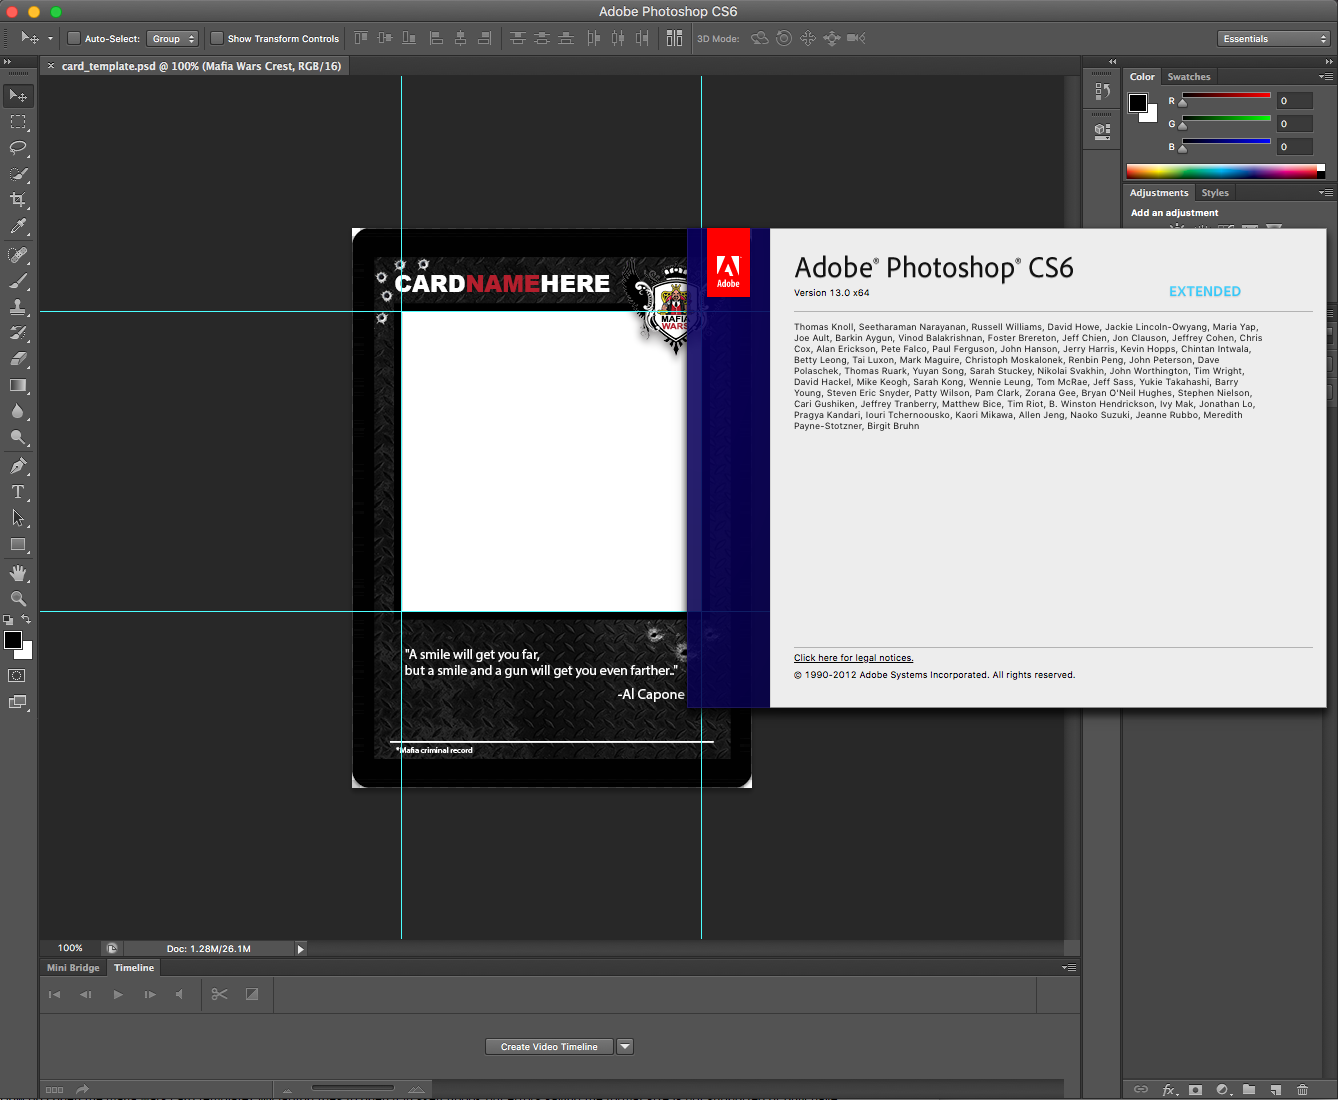Switch to the Styles tab
The height and width of the screenshot is (1100, 1338).
click(x=1215, y=193)
